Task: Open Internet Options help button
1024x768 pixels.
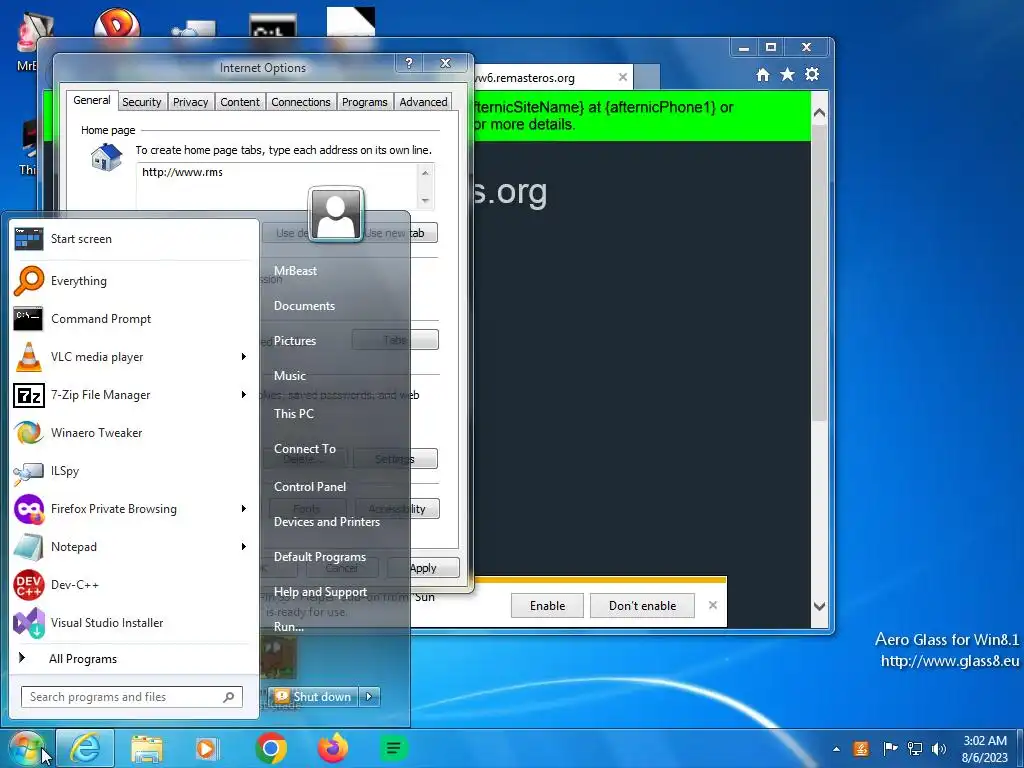Action: [x=409, y=63]
